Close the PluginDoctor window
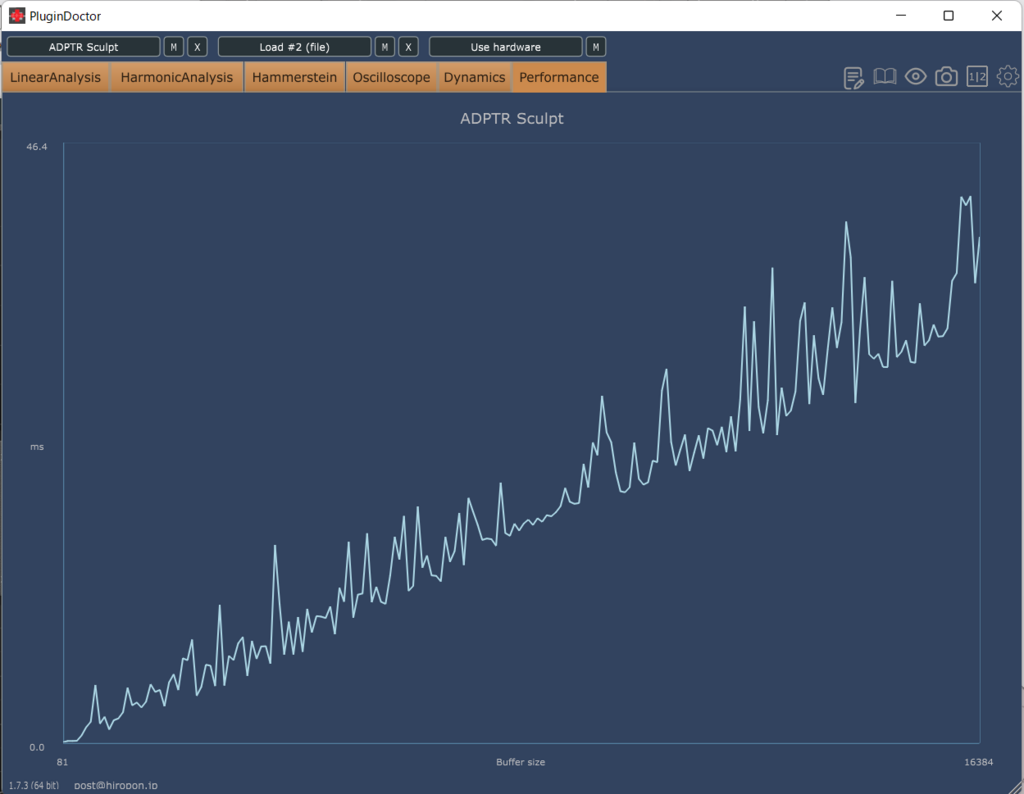Screen dimensions: 1024x794 pyautogui.click(x=997, y=16)
